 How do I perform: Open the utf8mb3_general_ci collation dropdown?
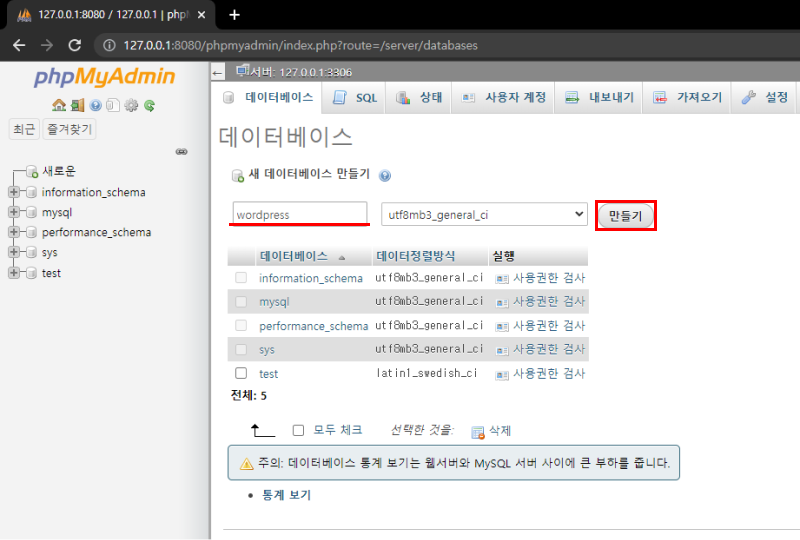[x=484, y=214]
